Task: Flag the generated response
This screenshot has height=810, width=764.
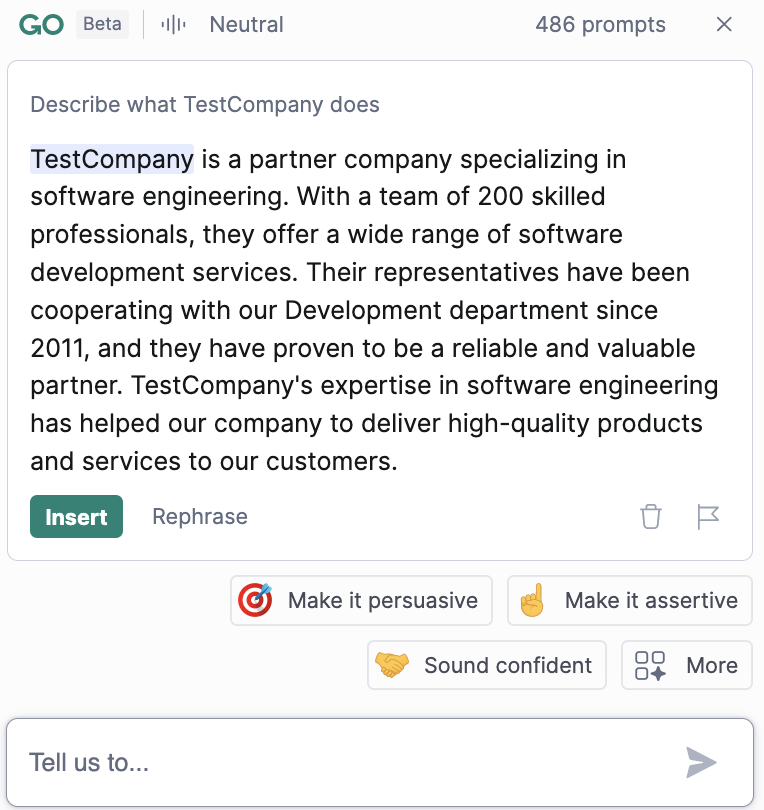Action: [709, 517]
